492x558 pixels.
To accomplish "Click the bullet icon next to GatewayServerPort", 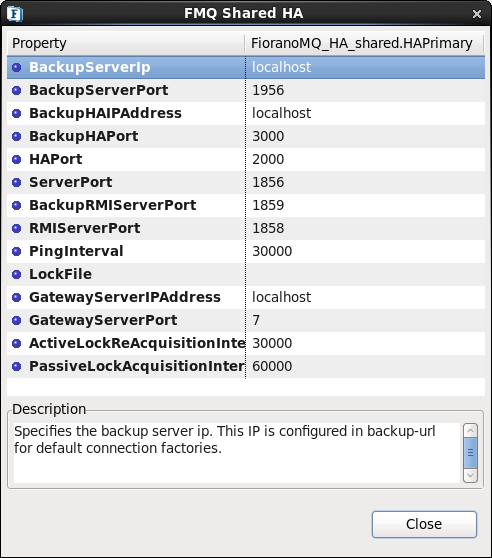I will (x=17, y=320).
